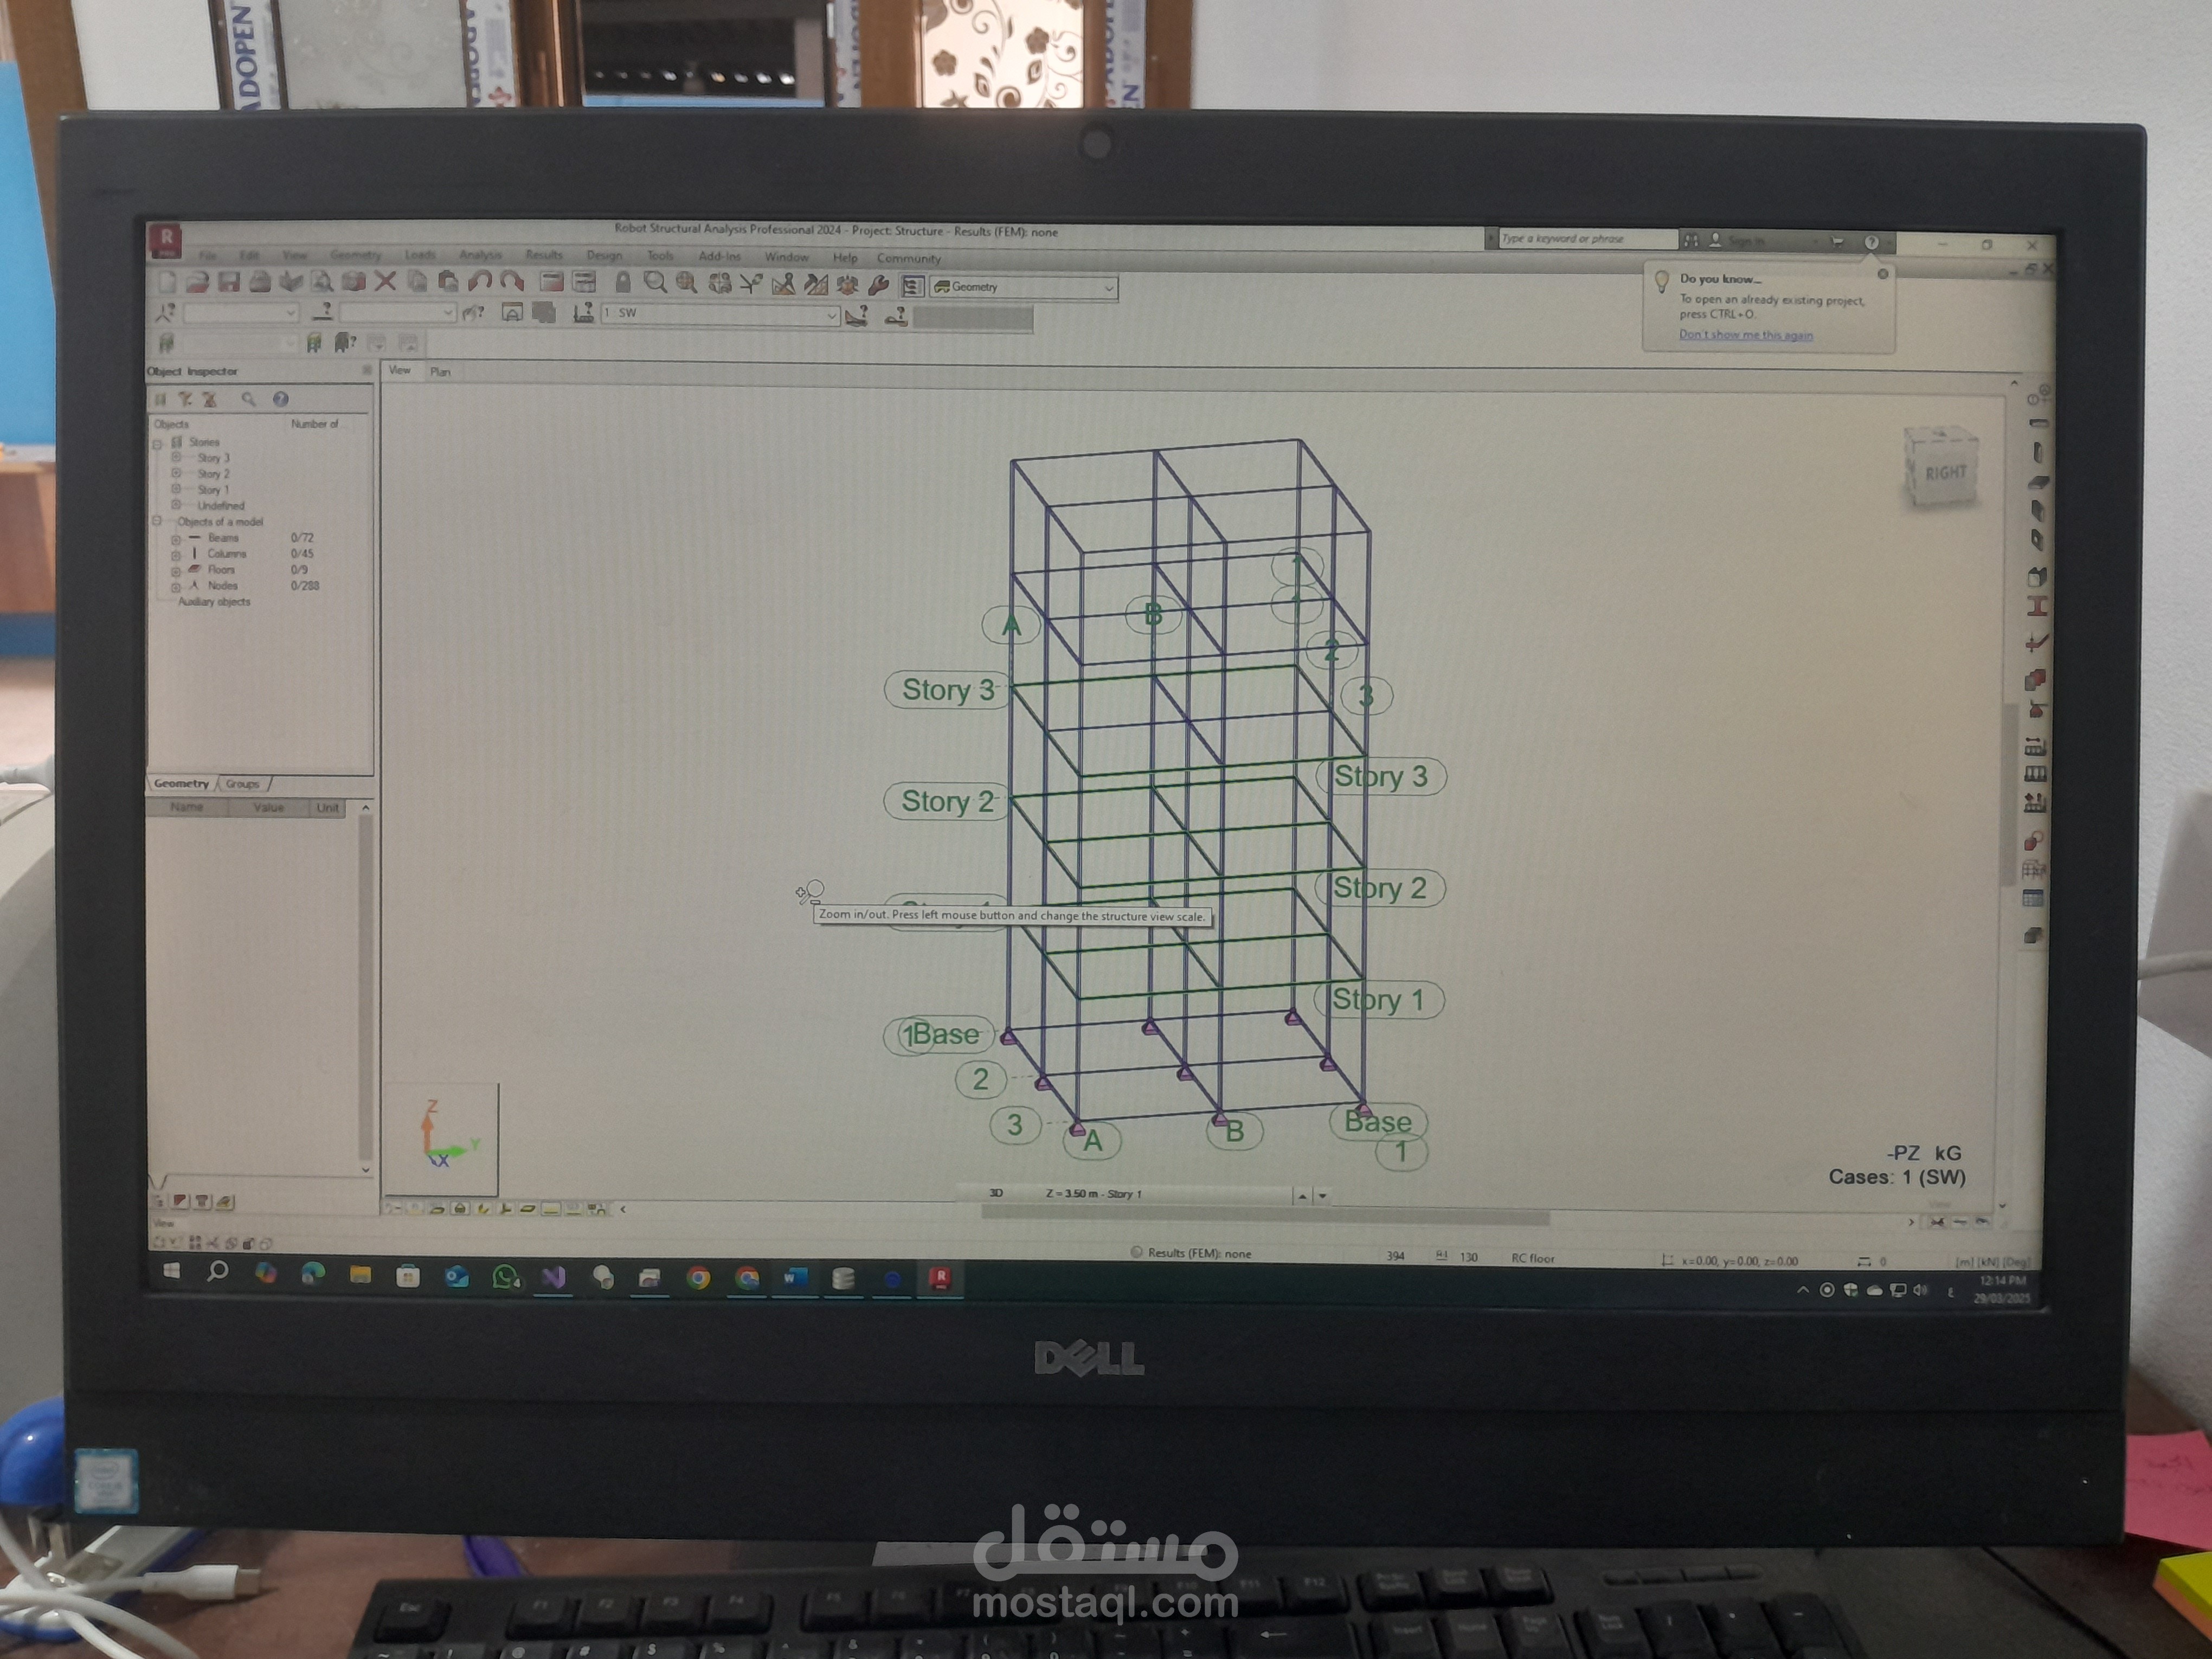Select Floors in the Object Inspector tree
2212x1659 pixels.
coord(221,570)
